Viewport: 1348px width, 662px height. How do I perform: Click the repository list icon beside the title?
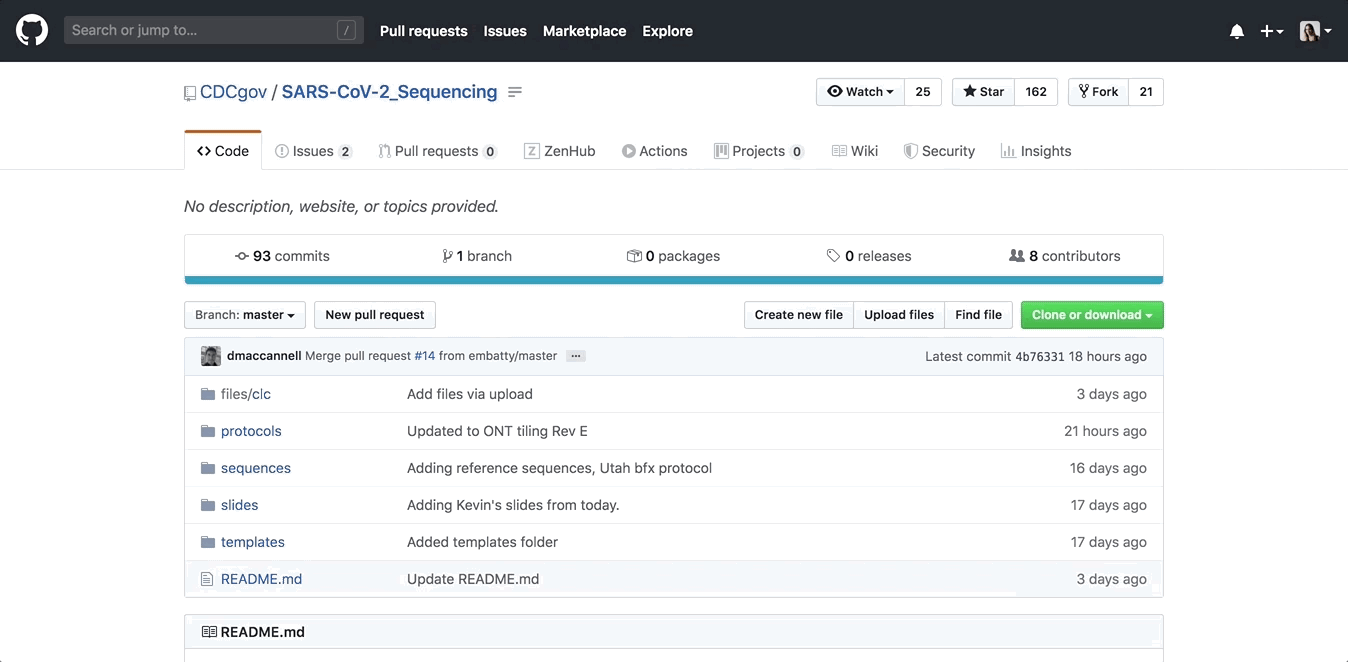[x=515, y=92]
